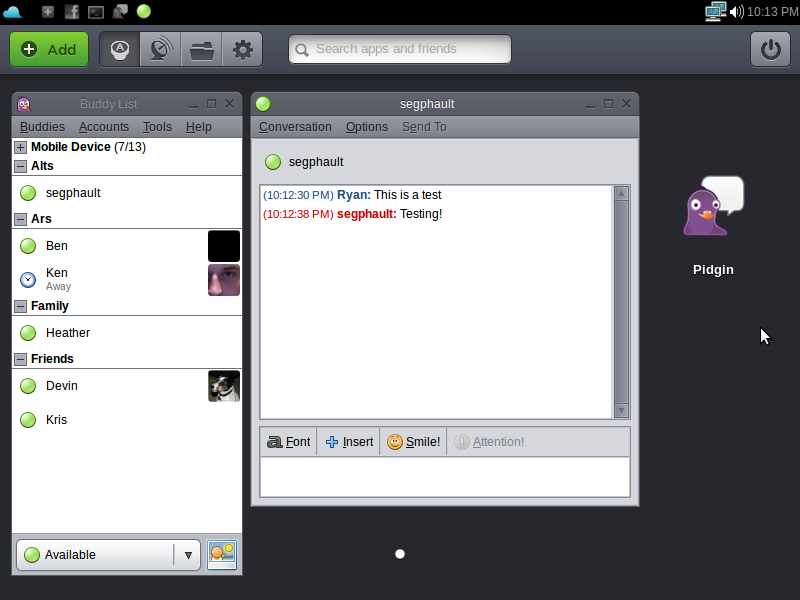Collapse the Family group
Image resolution: width=800 pixels, height=600 pixels.
[20, 306]
